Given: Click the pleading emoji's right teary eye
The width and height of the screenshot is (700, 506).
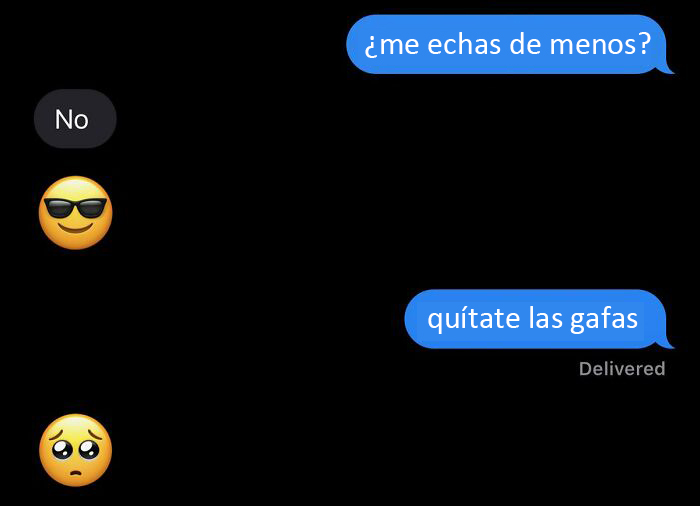Looking at the screenshot, I should pyautogui.click(x=90, y=449).
